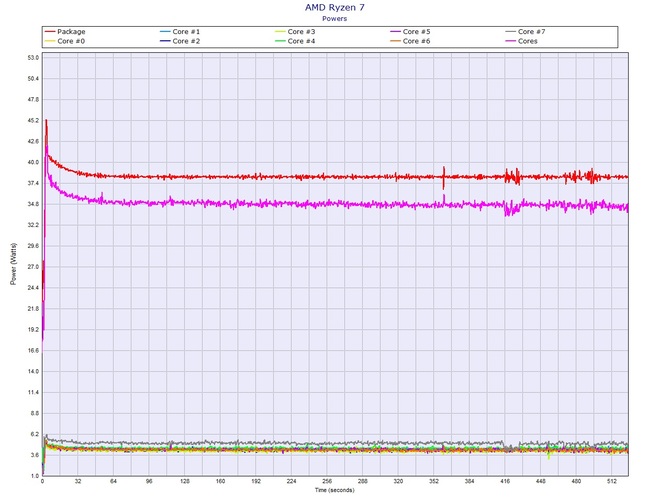Click the 53.0 y-axis value
Viewport: 670px width, 502px height.
(x=33, y=58)
